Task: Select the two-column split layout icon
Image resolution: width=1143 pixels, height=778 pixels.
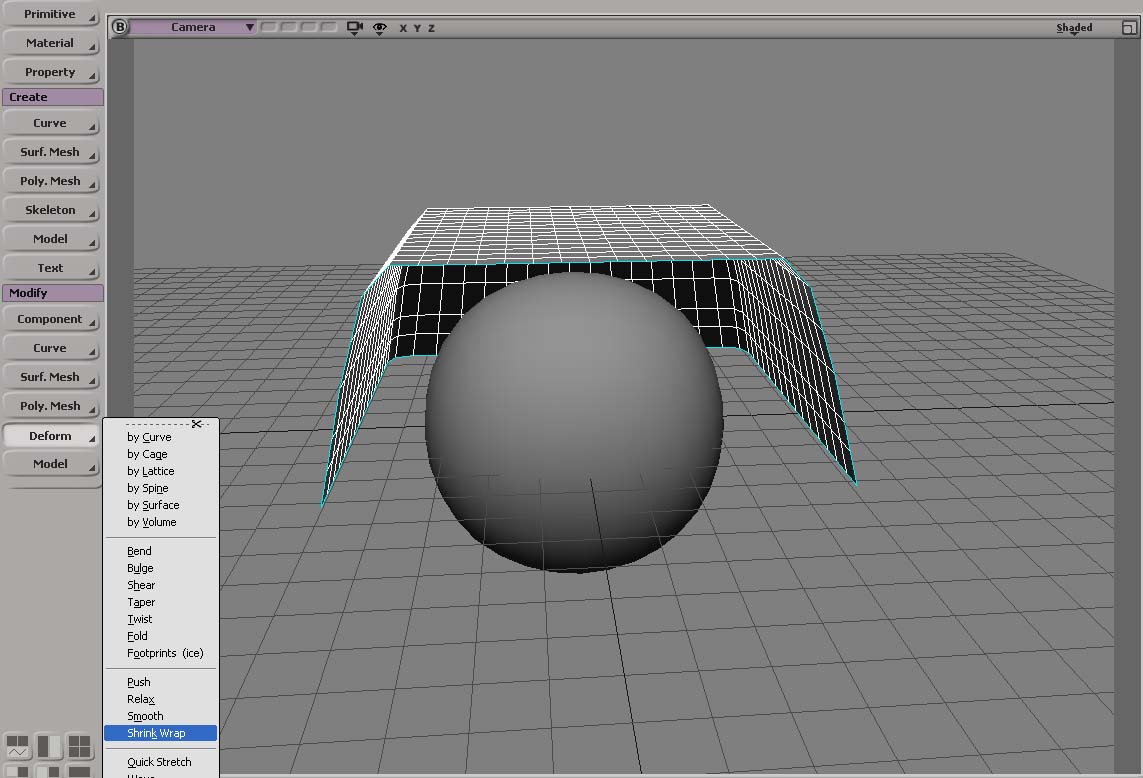Action: tap(49, 746)
